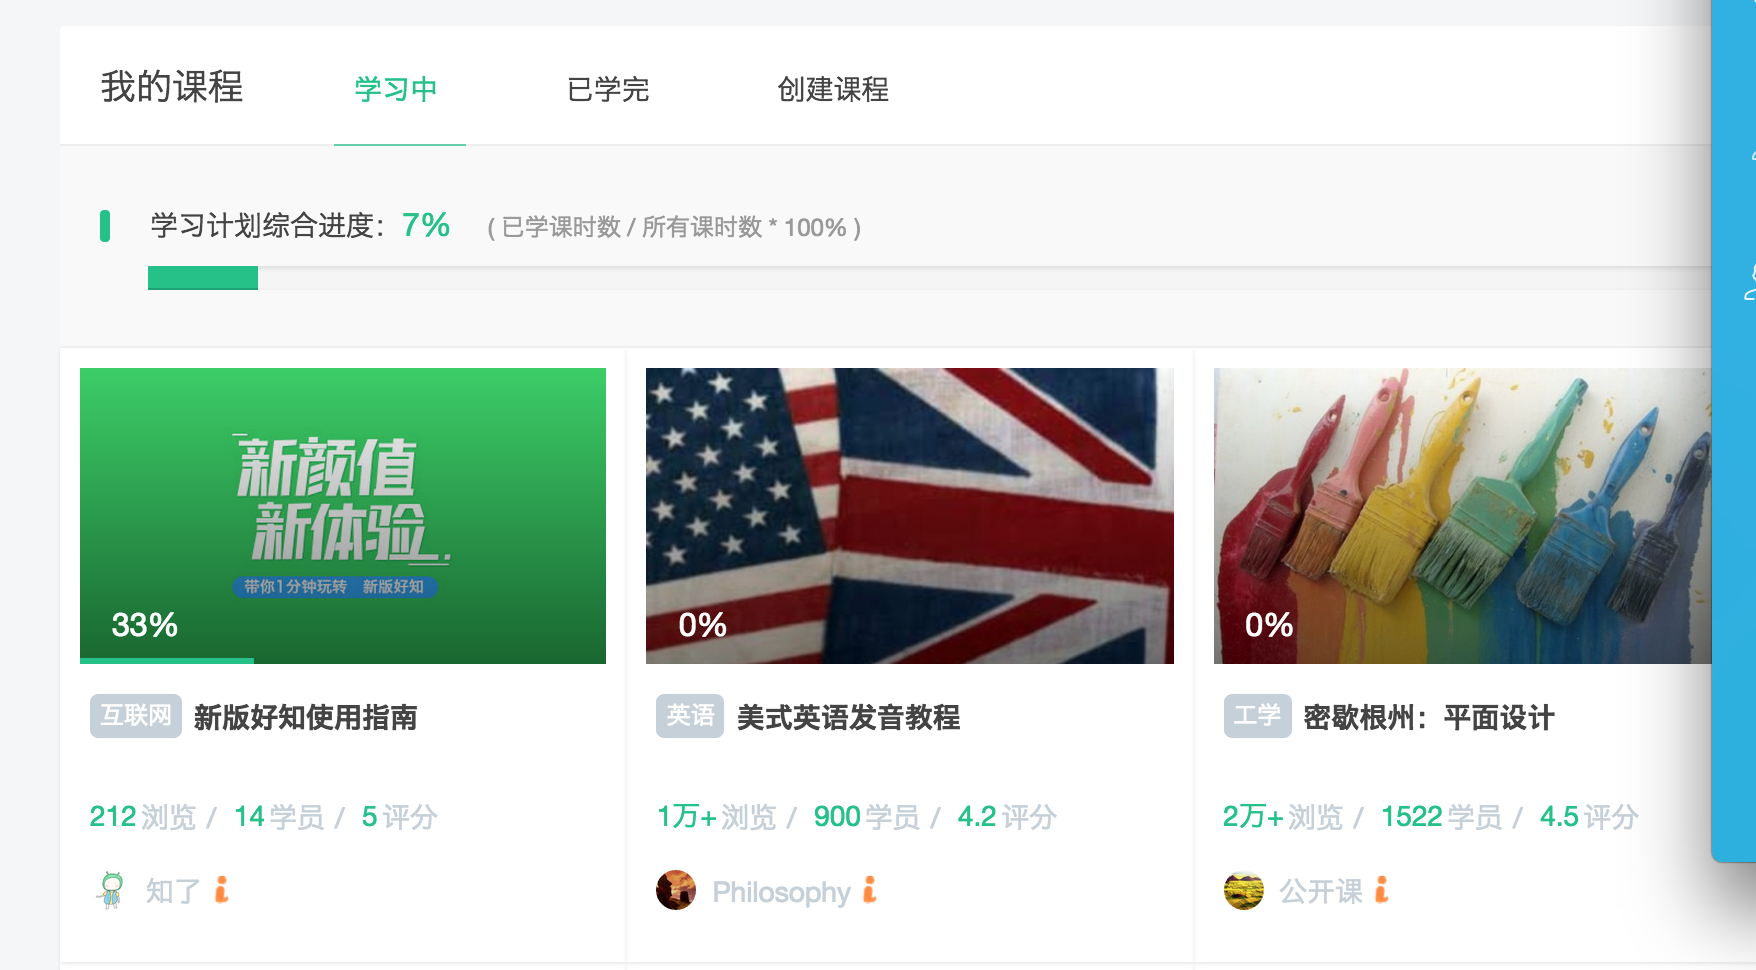Click the flag cover image thumbnail
1756x970 pixels.
click(x=910, y=516)
